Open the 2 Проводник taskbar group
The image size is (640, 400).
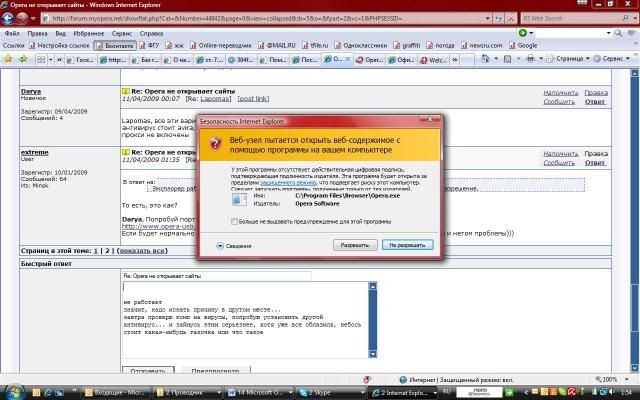click(188, 393)
